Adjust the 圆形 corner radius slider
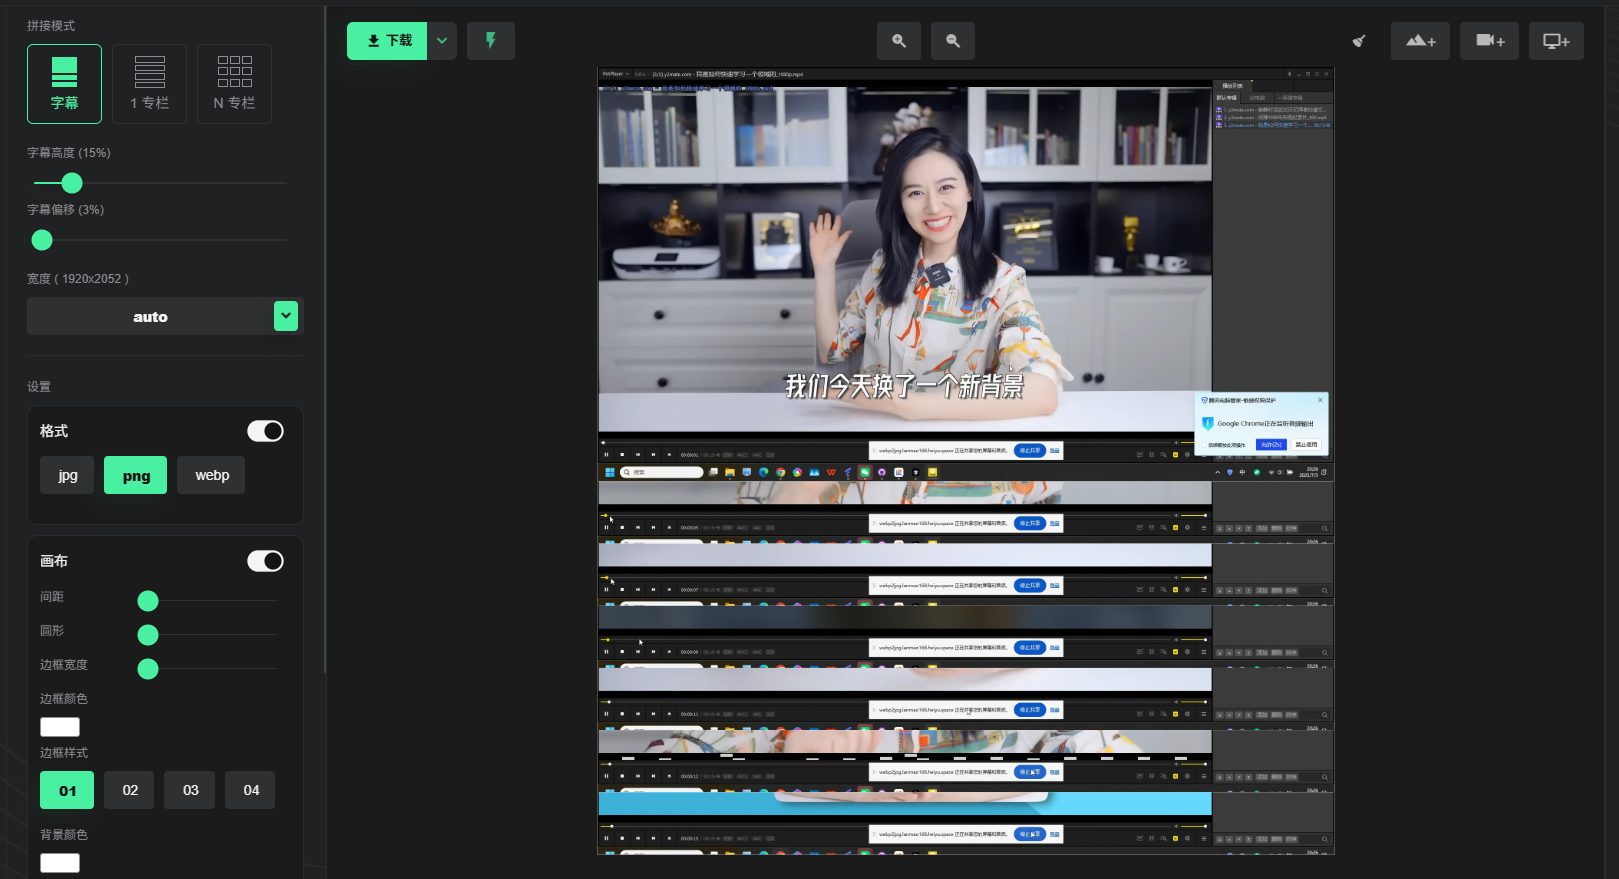Image resolution: width=1619 pixels, height=879 pixels. point(148,635)
